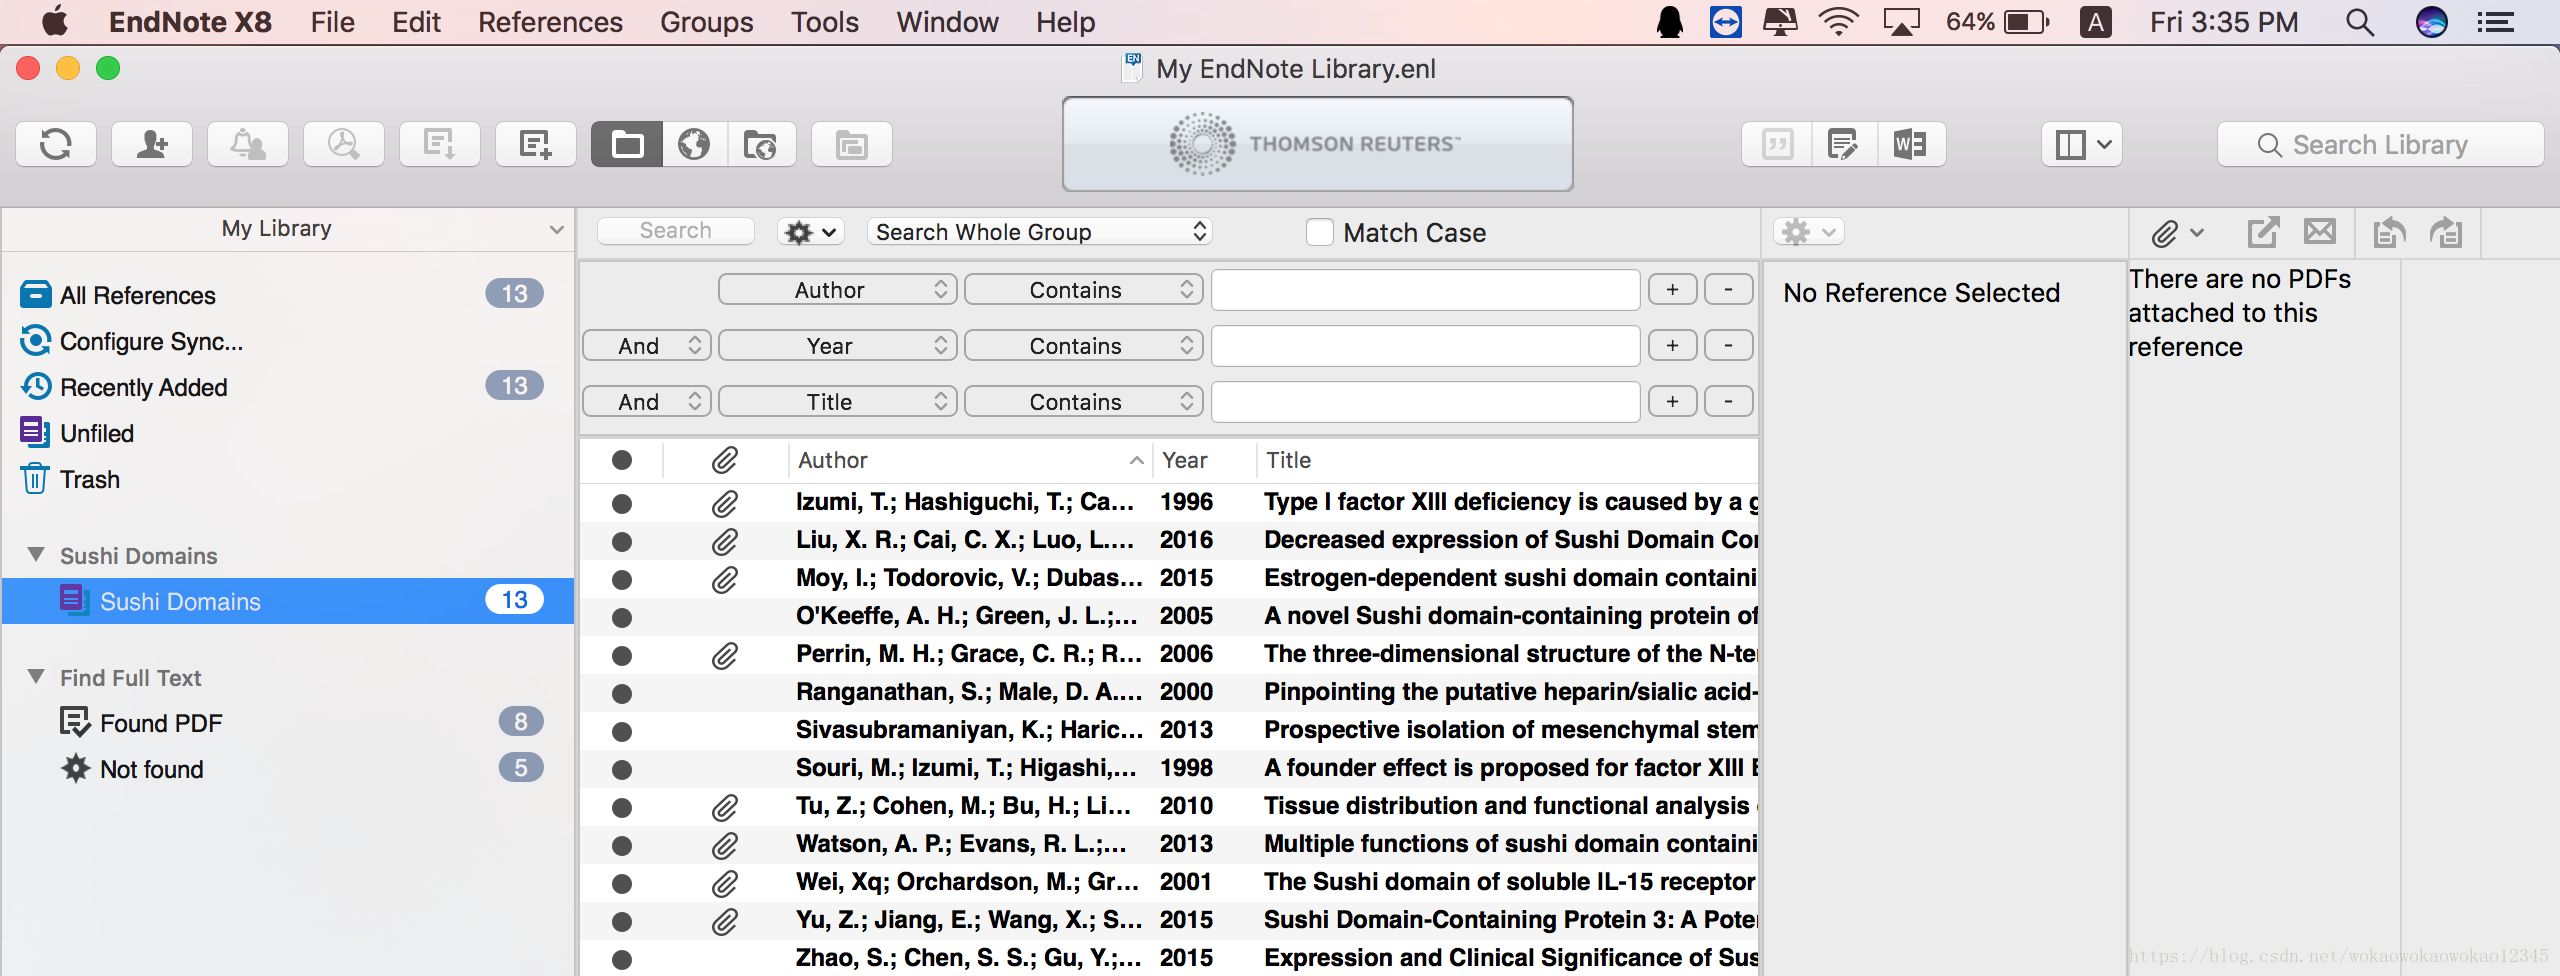Open the layout panel dropdown in toolbar

(2082, 145)
